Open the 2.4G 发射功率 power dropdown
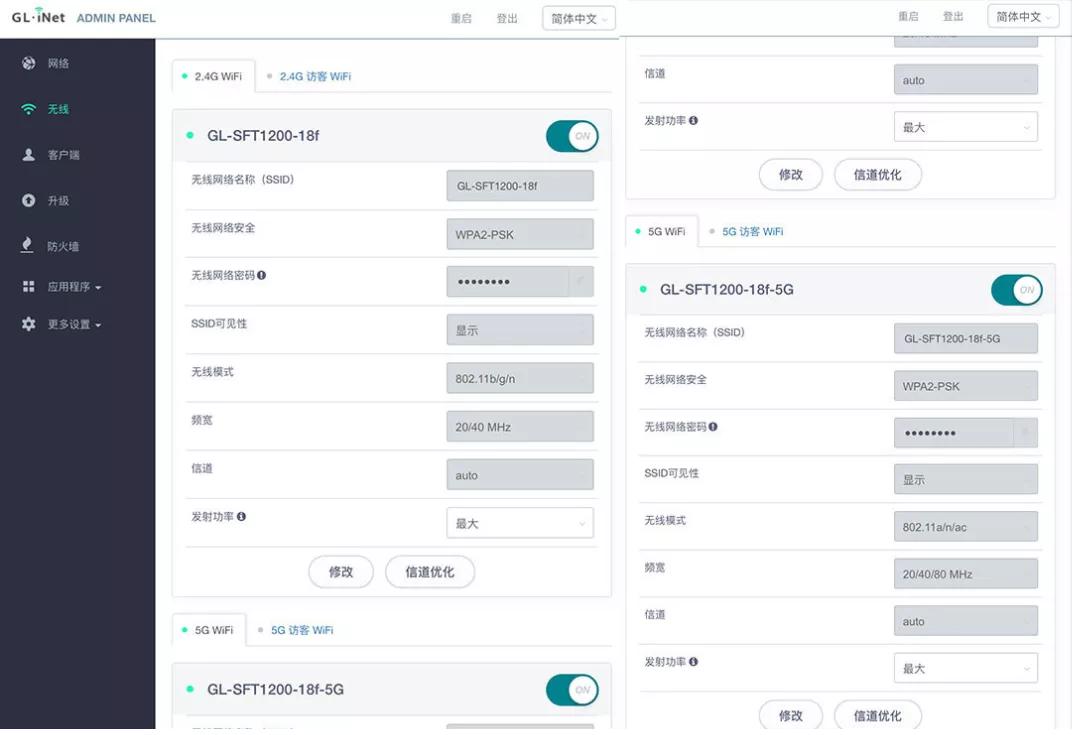The width and height of the screenshot is (1078, 735). coord(520,522)
